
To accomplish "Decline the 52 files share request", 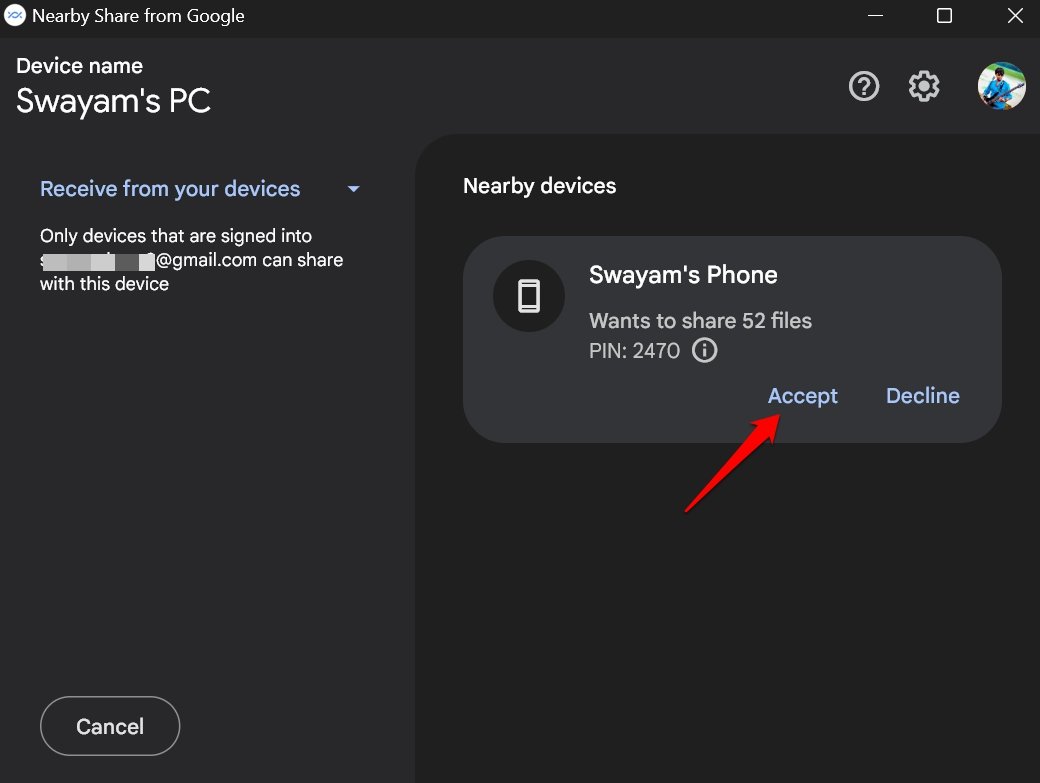I will pos(921,395).
